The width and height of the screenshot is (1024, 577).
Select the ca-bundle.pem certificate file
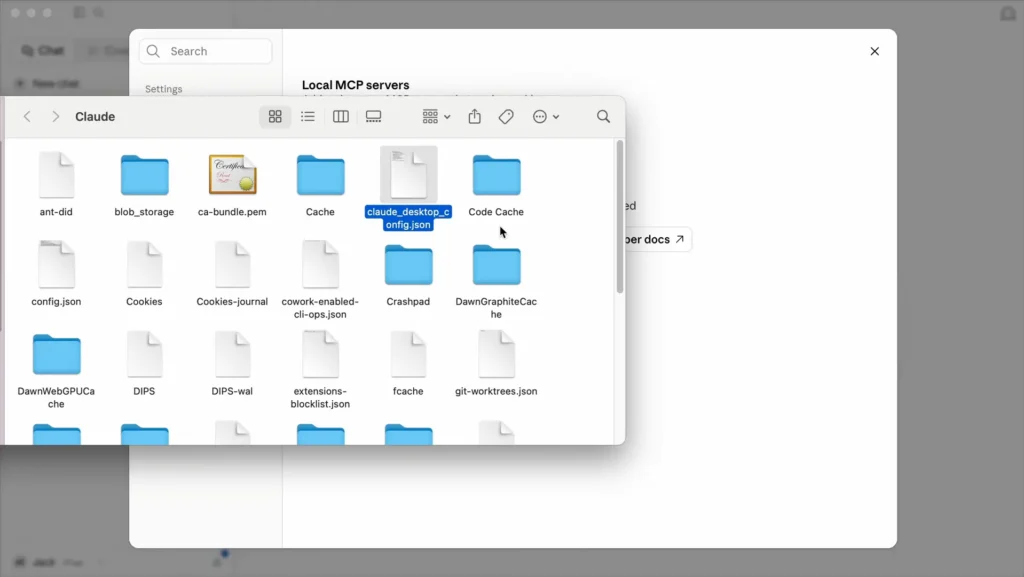click(232, 186)
